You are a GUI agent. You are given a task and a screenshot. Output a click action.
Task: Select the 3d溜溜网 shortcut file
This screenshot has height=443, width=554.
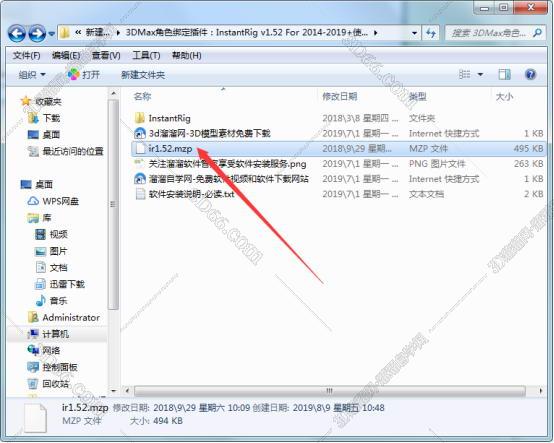(x=202, y=133)
